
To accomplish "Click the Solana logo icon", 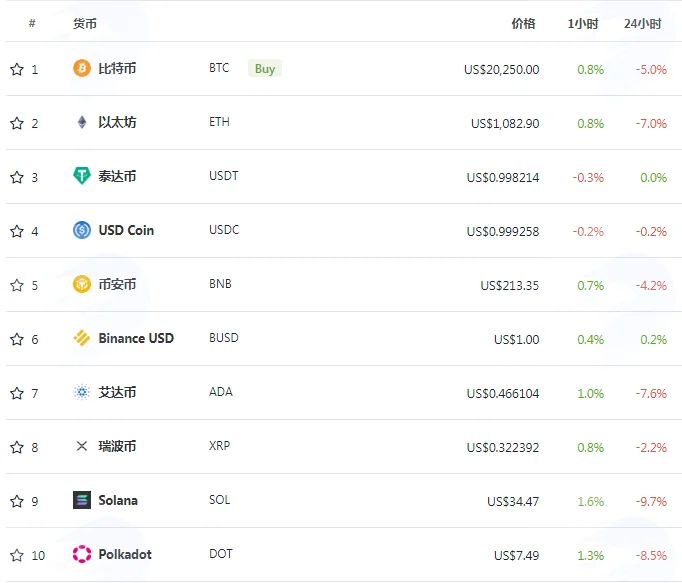I will pyautogui.click(x=82, y=500).
